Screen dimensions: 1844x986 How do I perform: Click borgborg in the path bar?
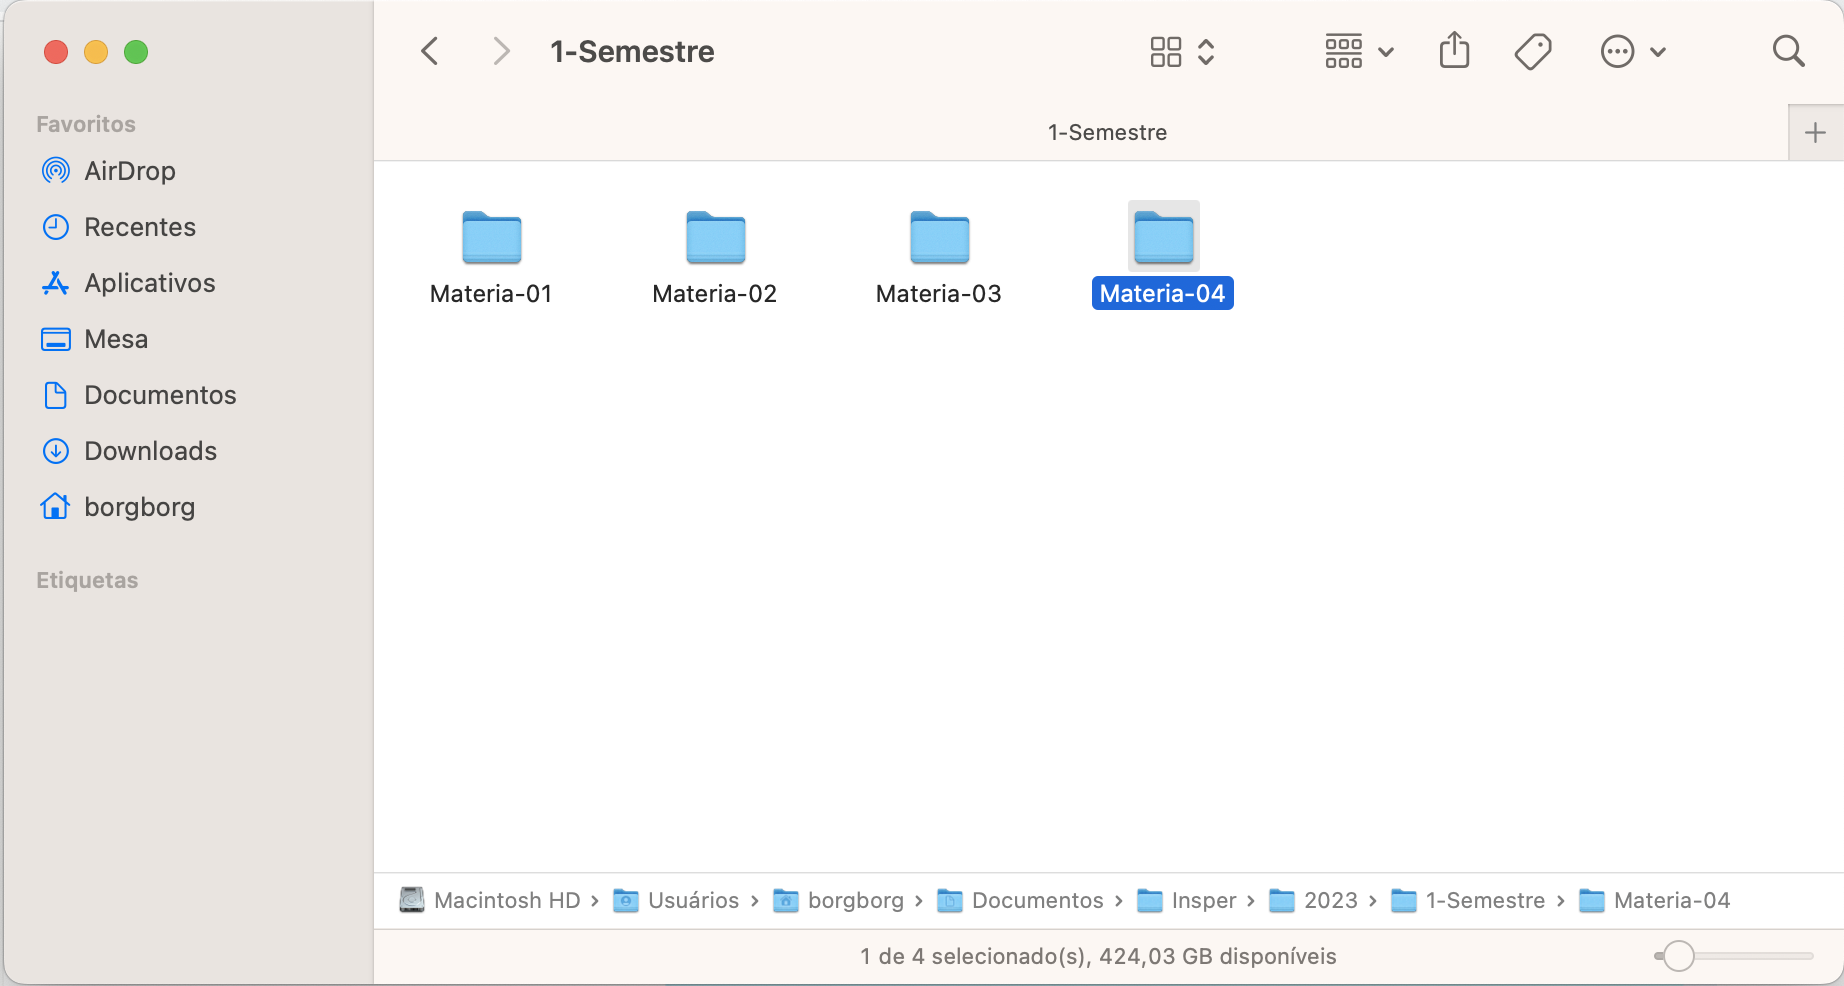click(x=839, y=900)
